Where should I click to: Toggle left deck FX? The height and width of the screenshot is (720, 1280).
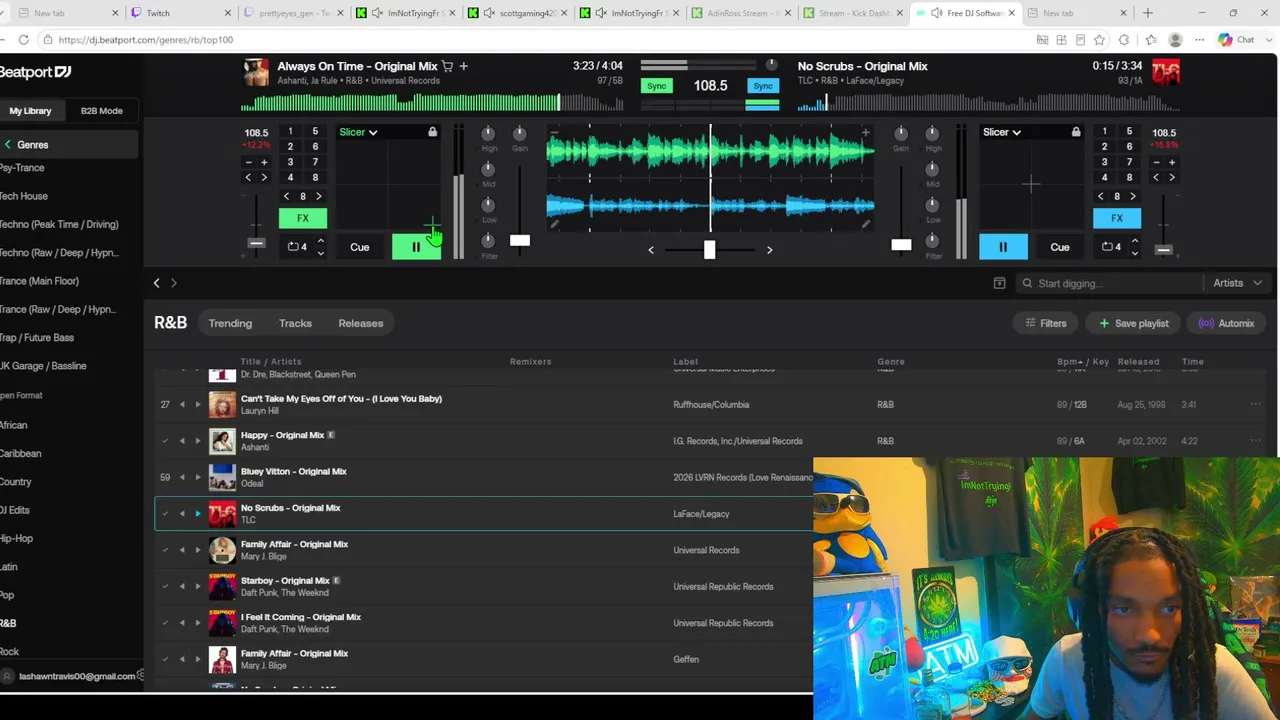[x=303, y=218]
